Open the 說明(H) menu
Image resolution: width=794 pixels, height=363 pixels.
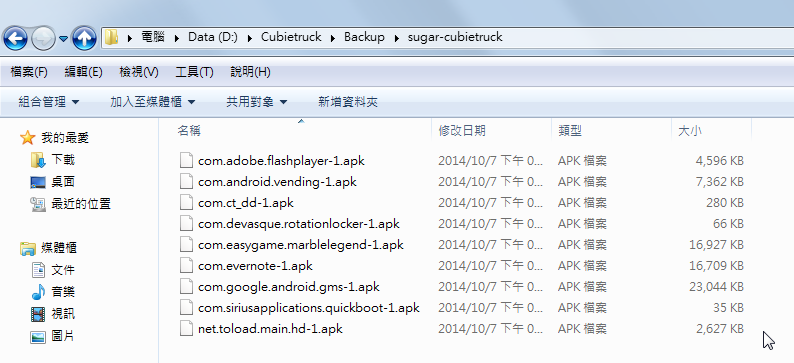250,72
